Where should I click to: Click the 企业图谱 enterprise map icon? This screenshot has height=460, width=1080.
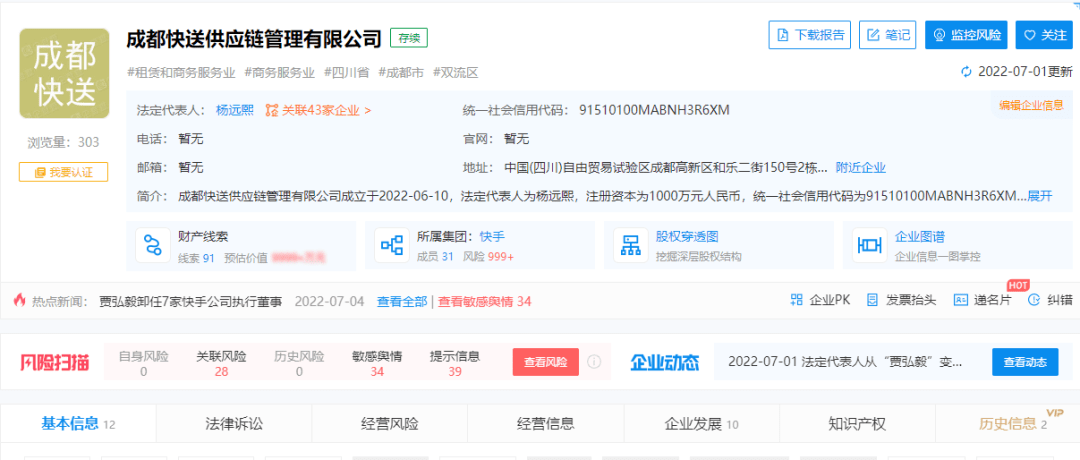(x=869, y=246)
